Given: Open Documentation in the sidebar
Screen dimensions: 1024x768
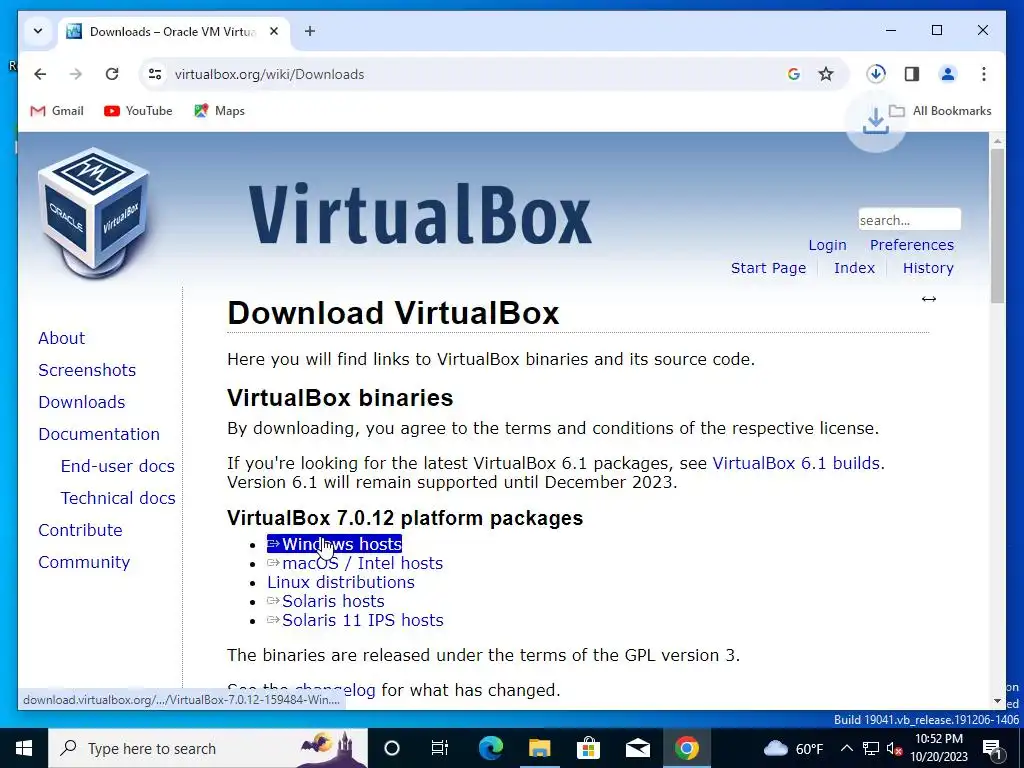Looking at the screenshot, I should point(99,434).
